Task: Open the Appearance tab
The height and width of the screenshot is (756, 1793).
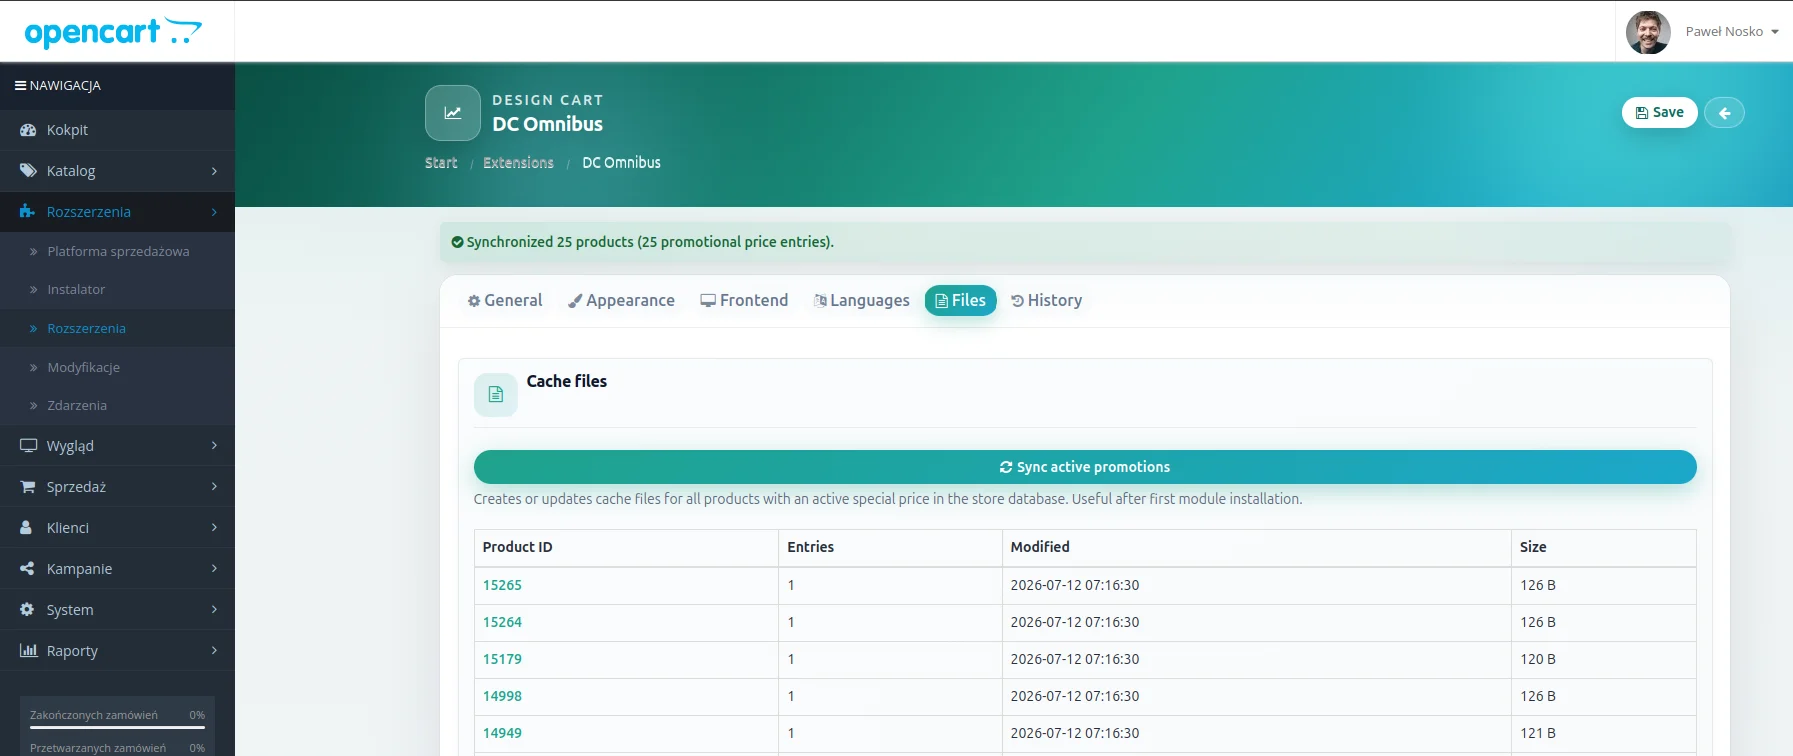Action: [621, 300]
